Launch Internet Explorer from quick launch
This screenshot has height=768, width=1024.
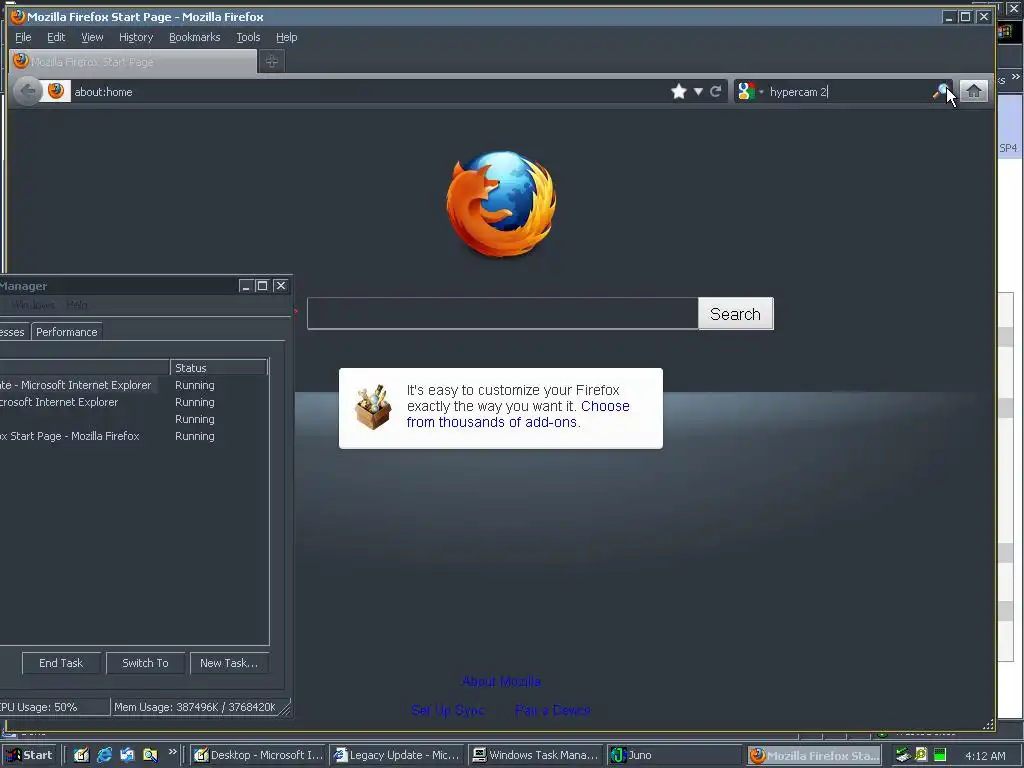click(104, 755)
